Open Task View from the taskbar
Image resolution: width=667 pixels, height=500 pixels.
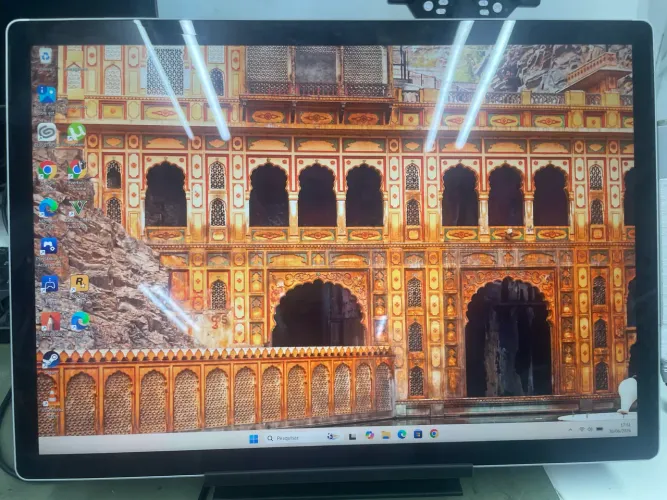352,436
